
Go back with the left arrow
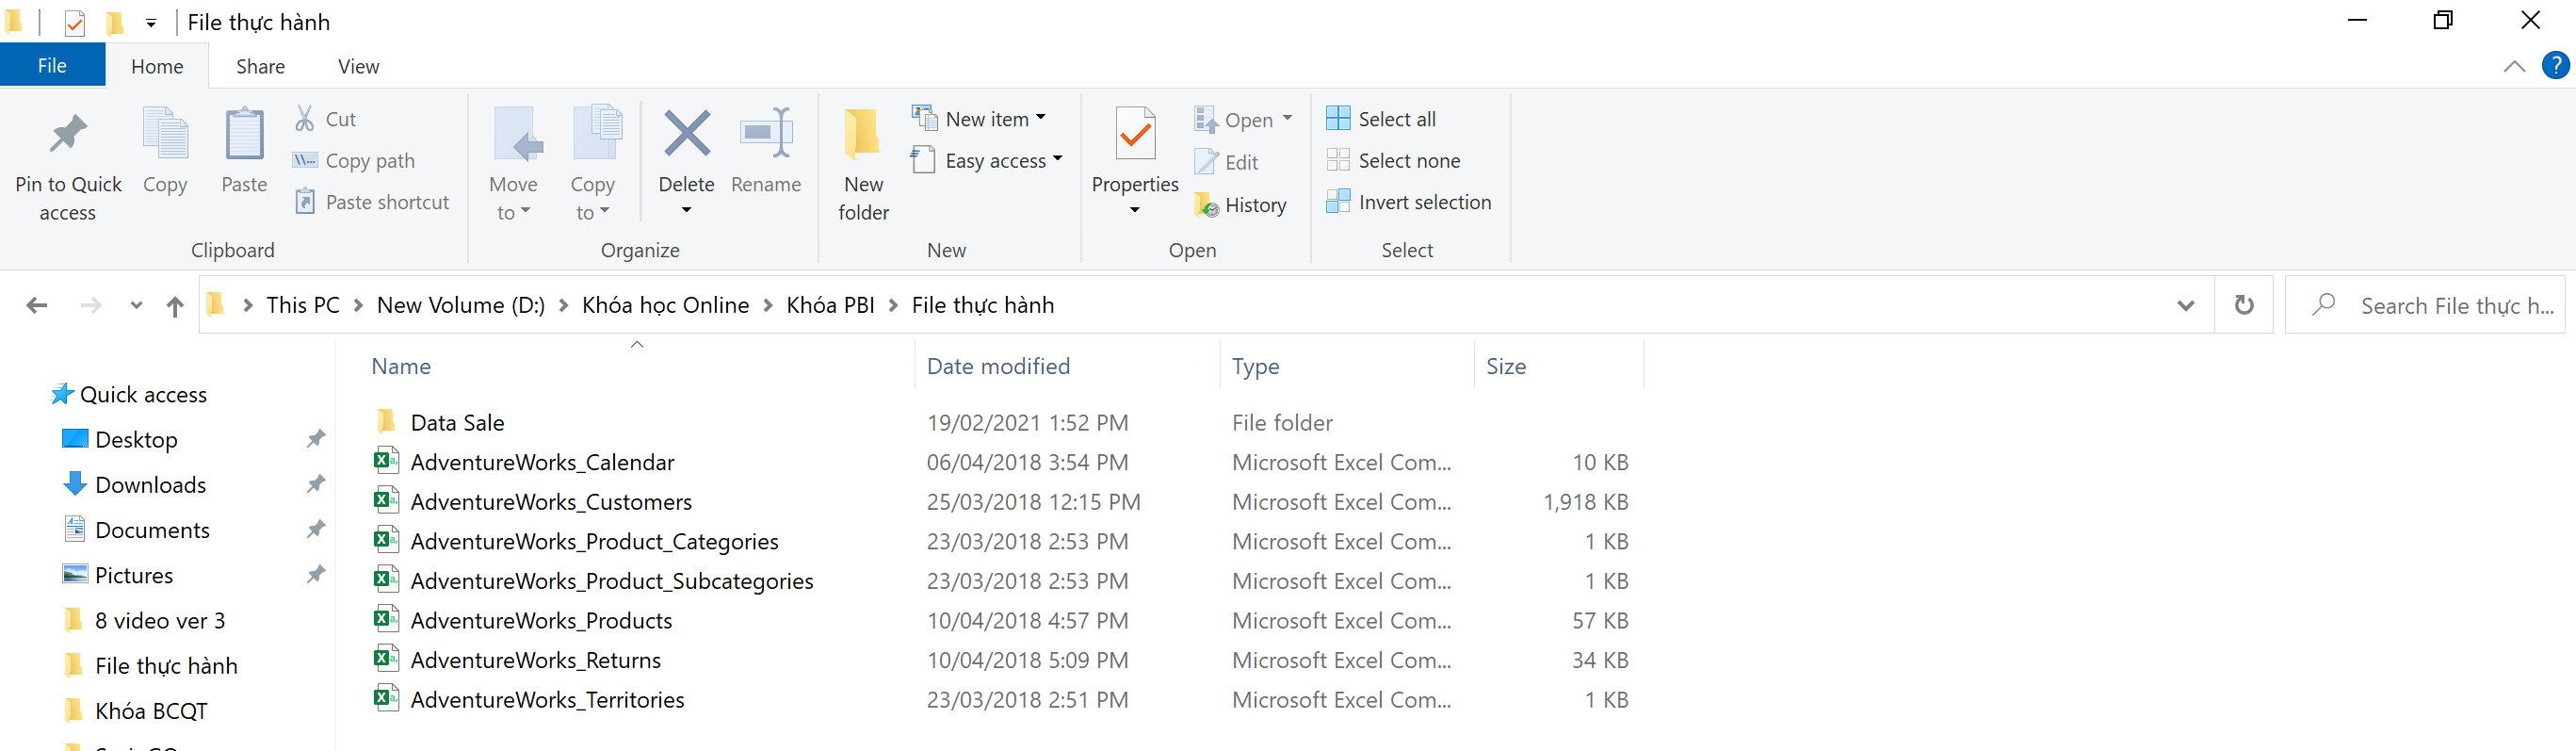point(37,306)
